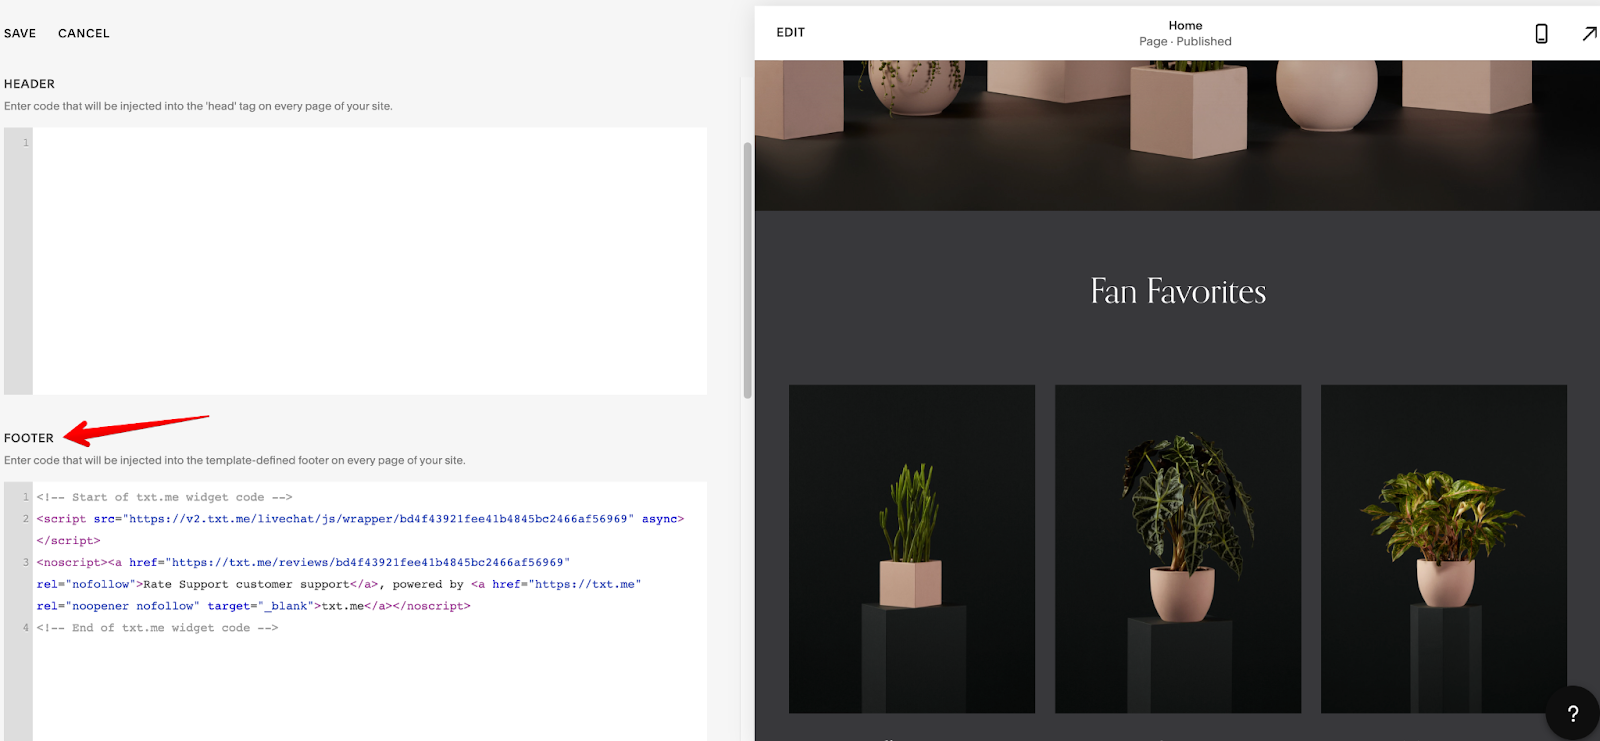Click the 'Rate Support customer support' line
Image resolution: width=1600 pixels, height=741 pixels.
tap(339, 585)
